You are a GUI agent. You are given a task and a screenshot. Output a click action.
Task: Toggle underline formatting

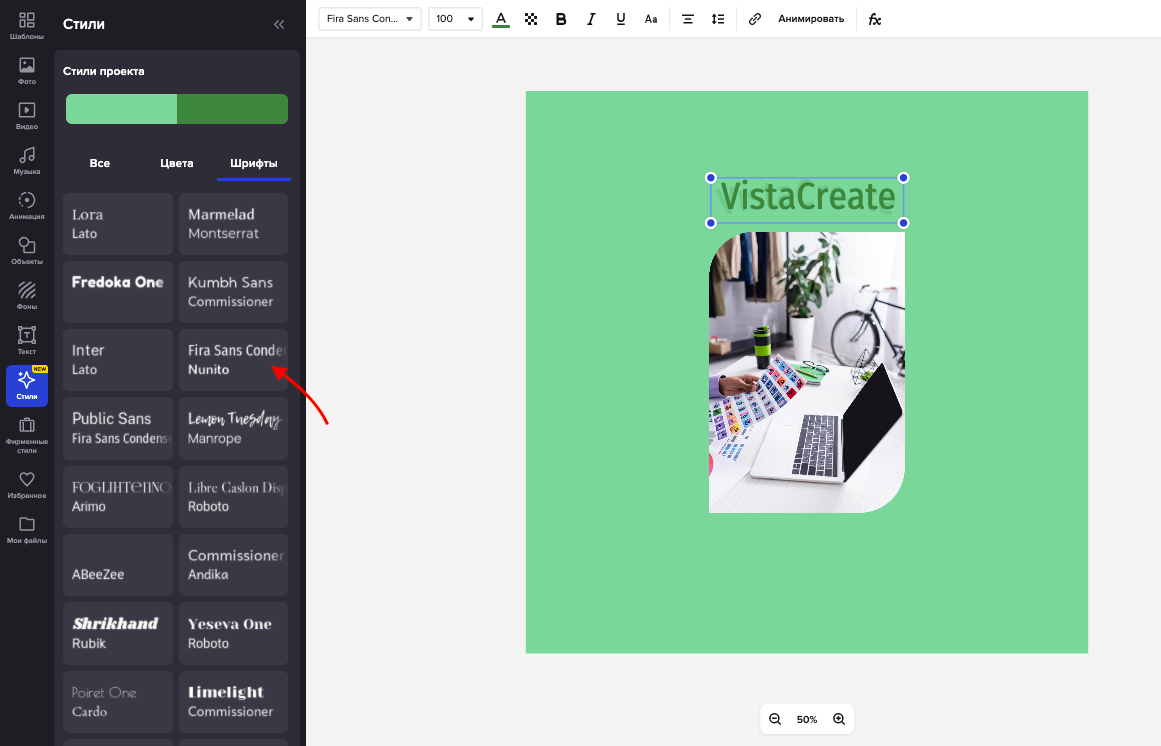[620, 19]
